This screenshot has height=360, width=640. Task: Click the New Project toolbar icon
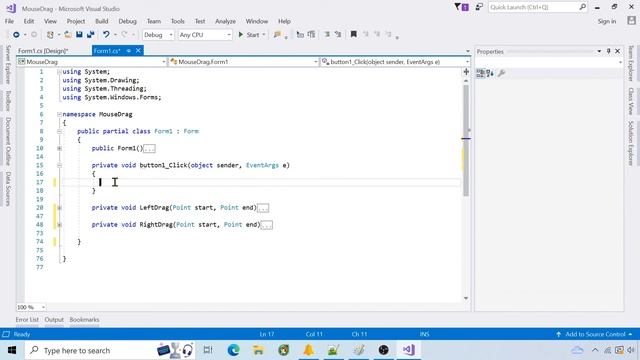click(50, 35)
